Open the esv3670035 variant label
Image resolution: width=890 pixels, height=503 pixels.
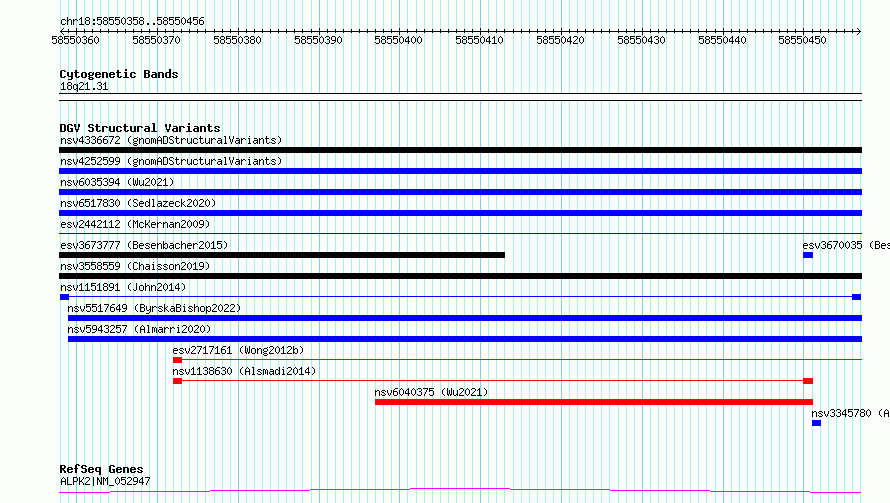846,245
